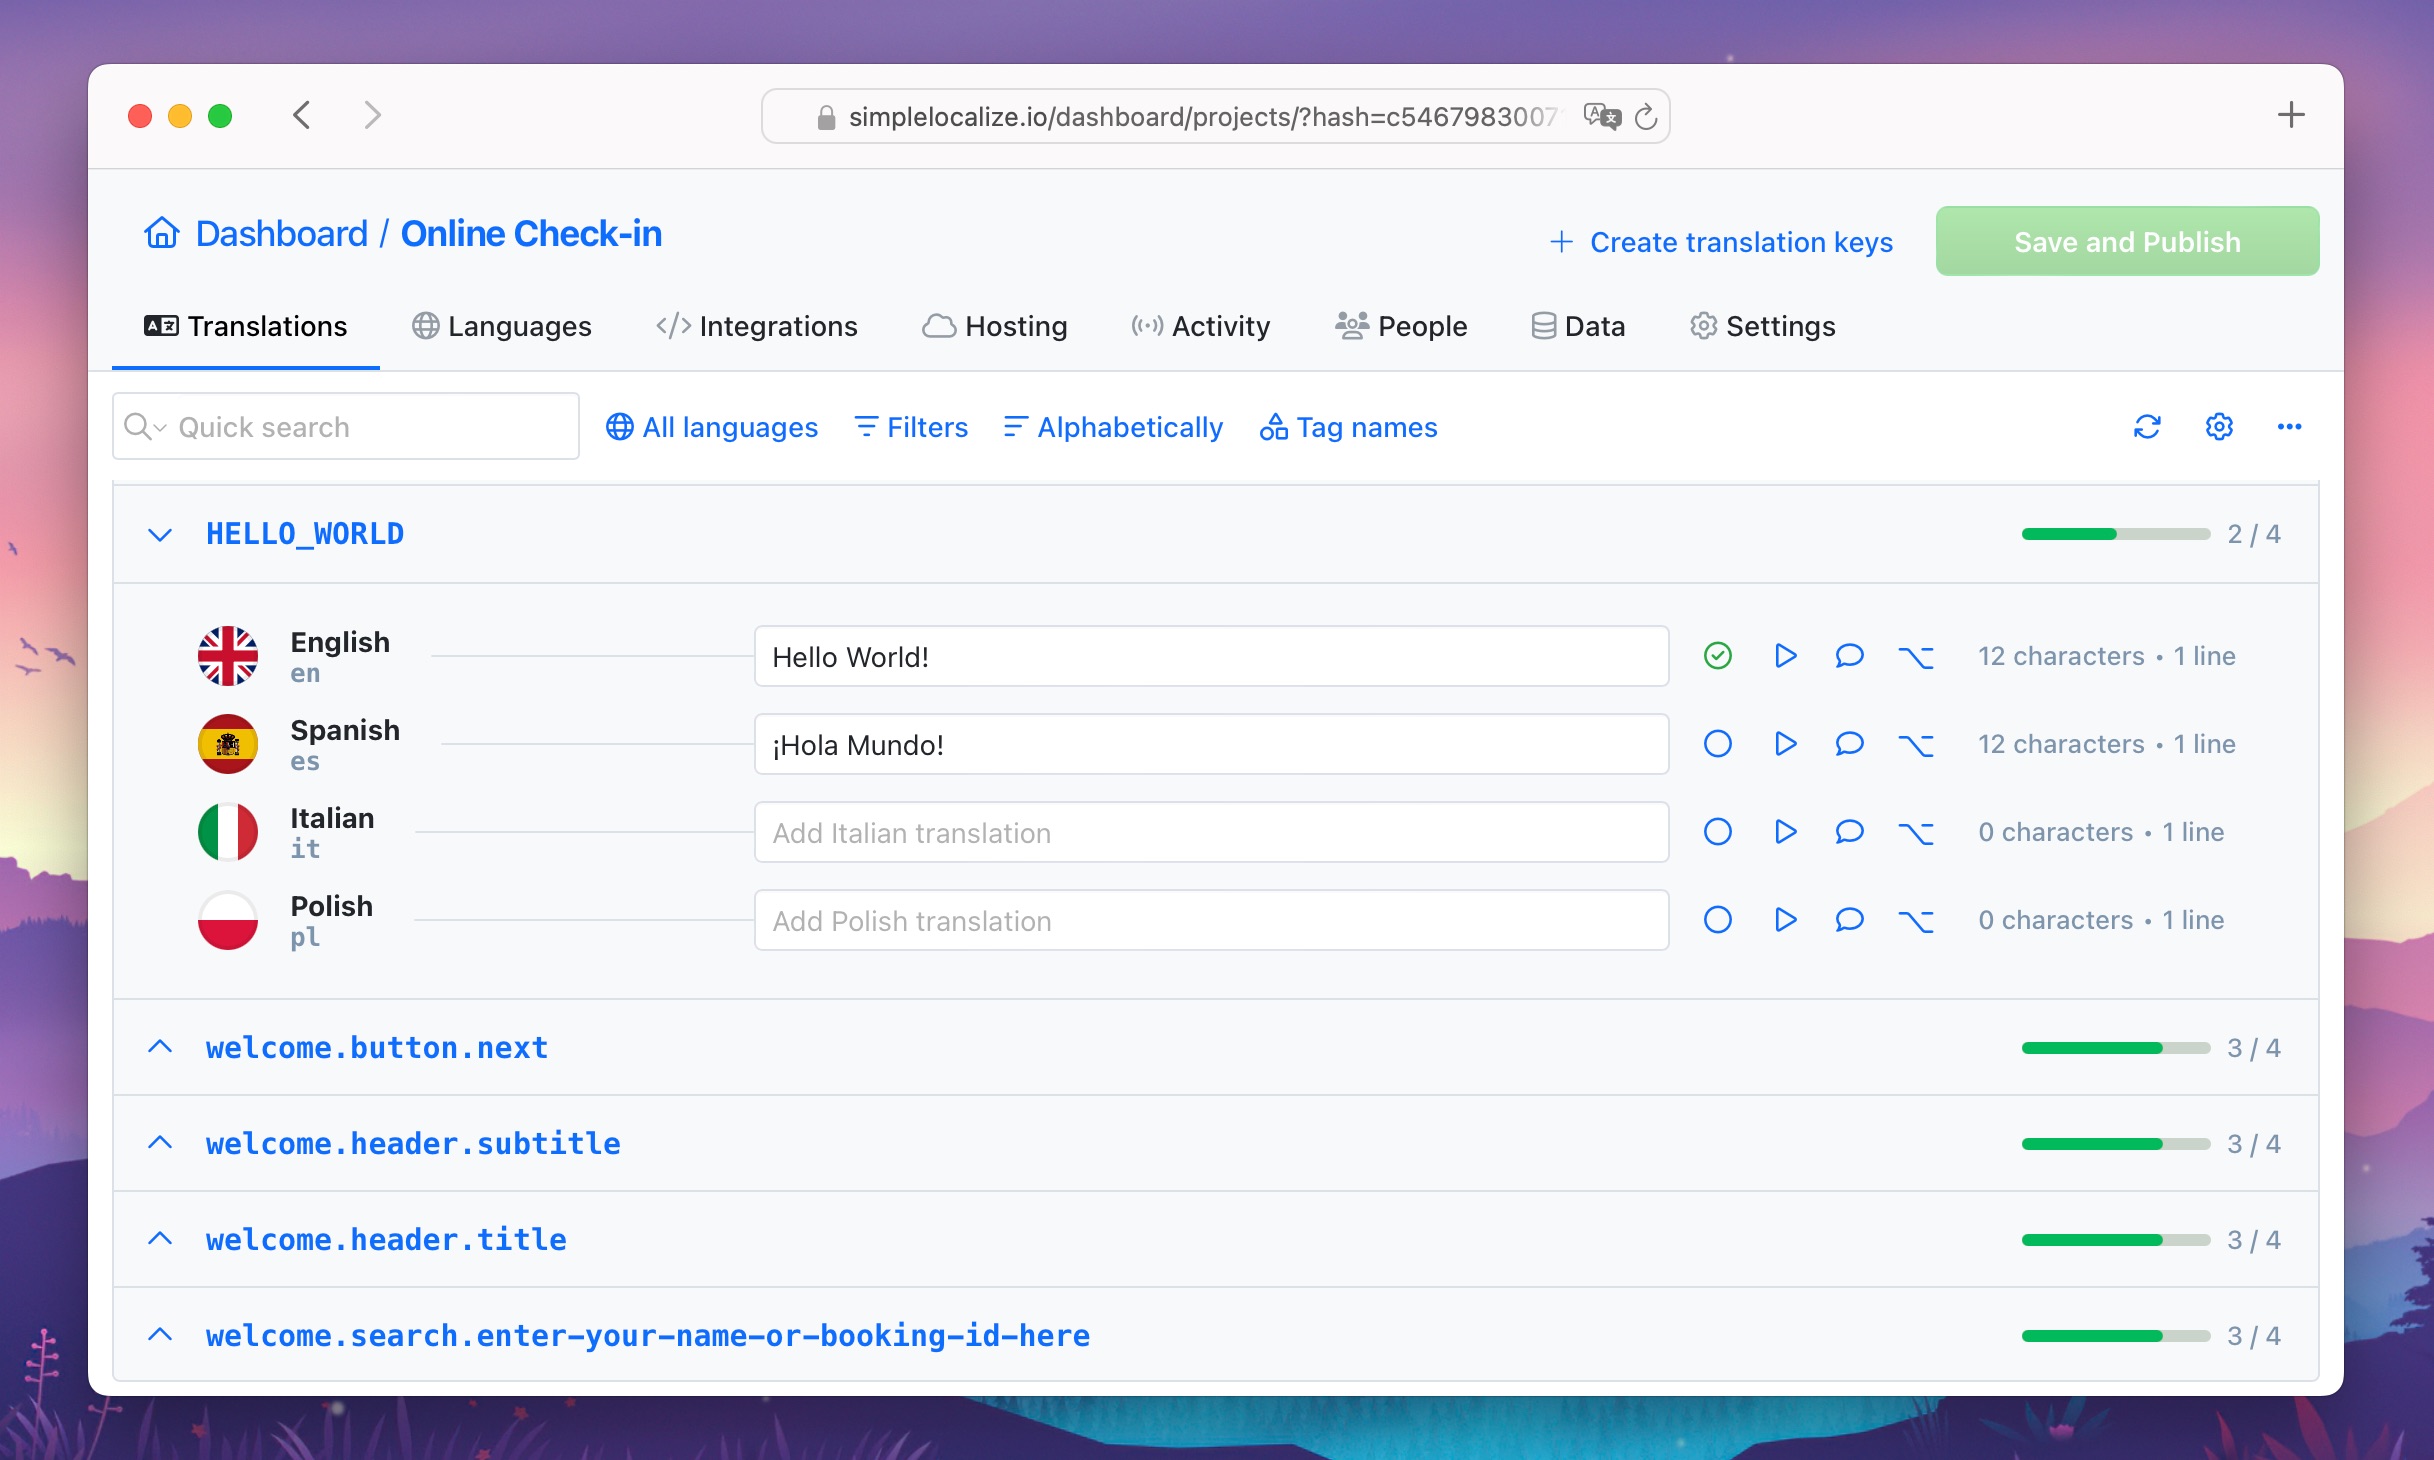This screenshot has width=2434, height=1460.
Task: Click the Add Italian translation input field
Action: (1211, 833)
